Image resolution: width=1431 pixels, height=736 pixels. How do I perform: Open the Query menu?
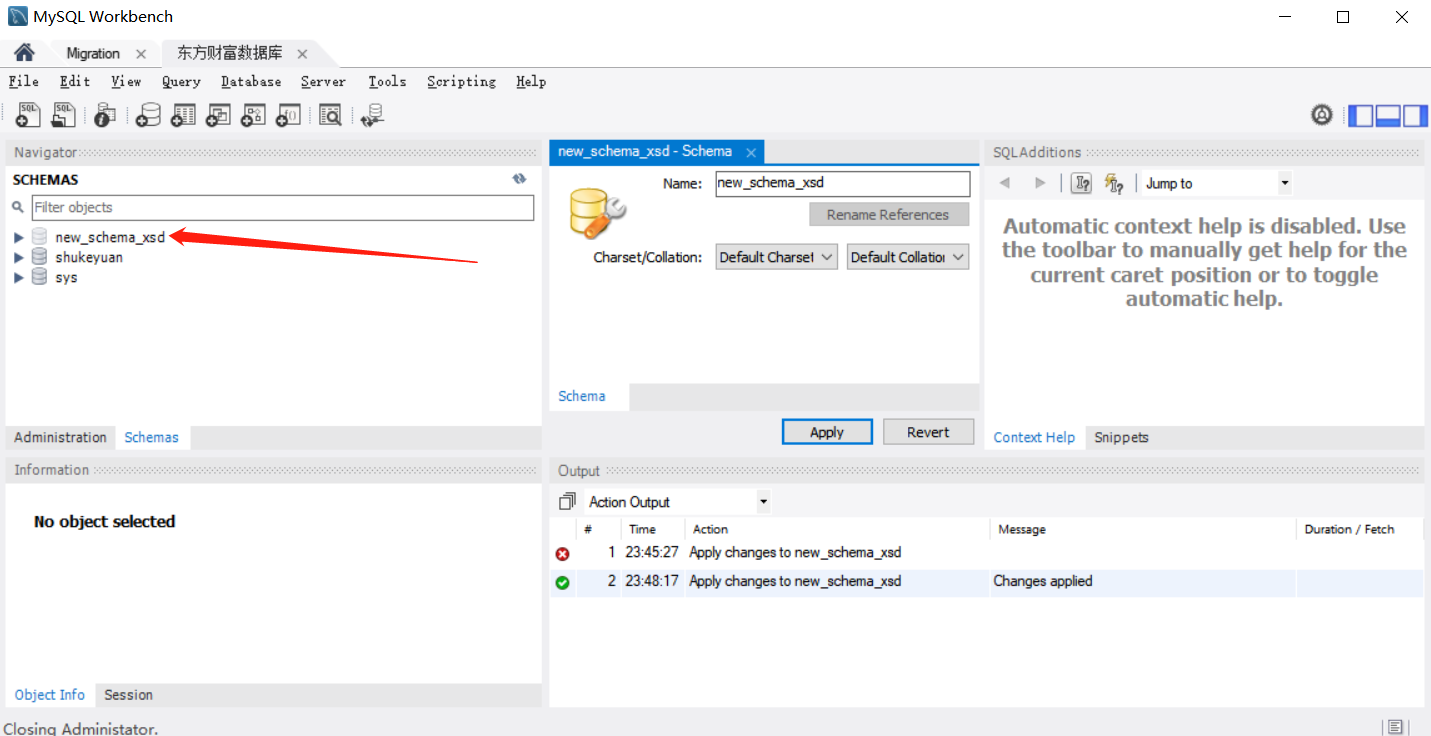point(181,82)
